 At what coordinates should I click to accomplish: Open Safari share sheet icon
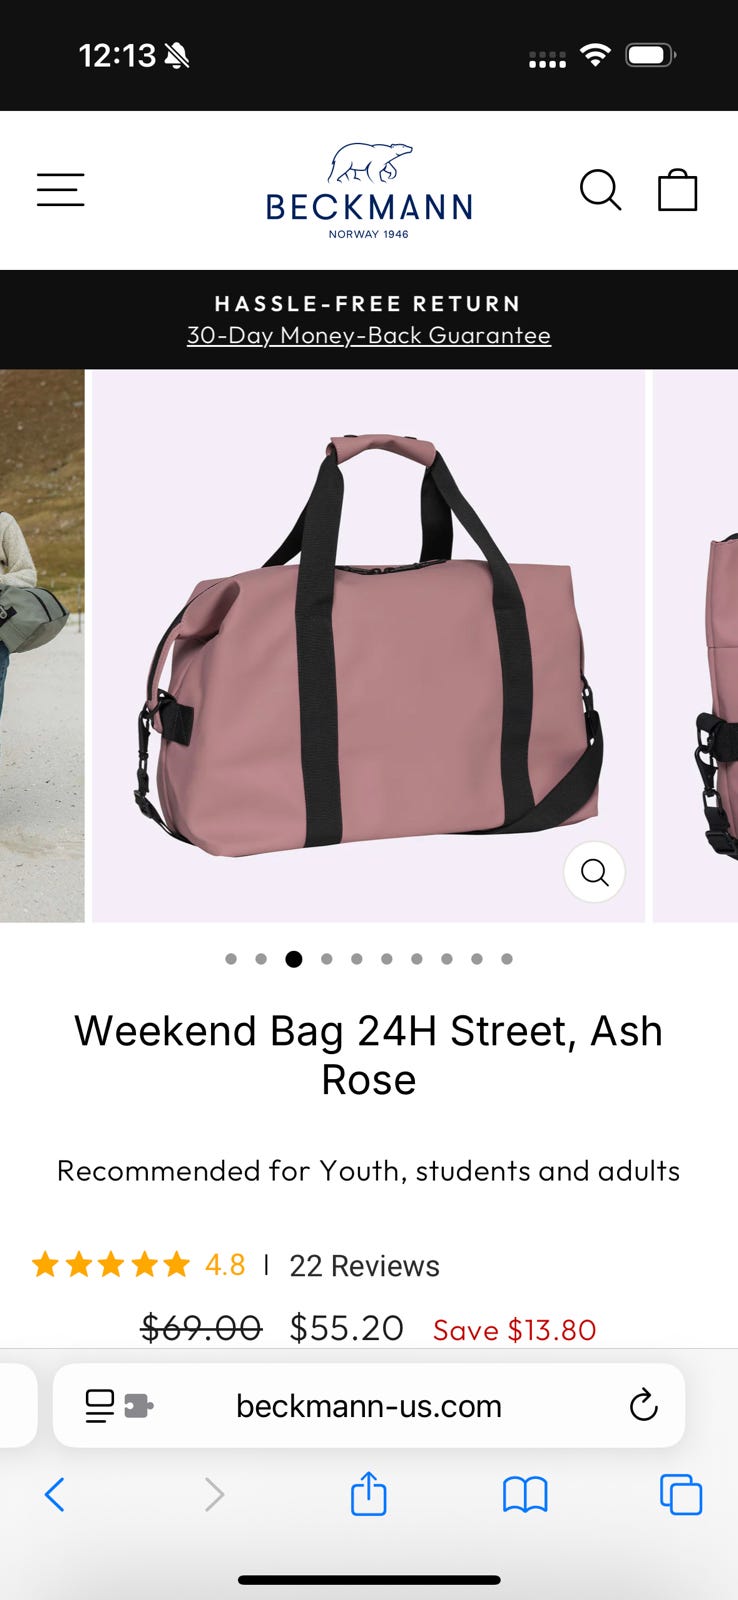tap(368, 1494)
